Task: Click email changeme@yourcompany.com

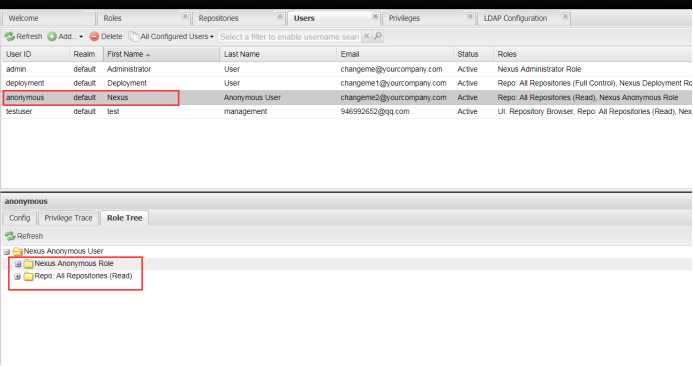Action: point(391,69)
